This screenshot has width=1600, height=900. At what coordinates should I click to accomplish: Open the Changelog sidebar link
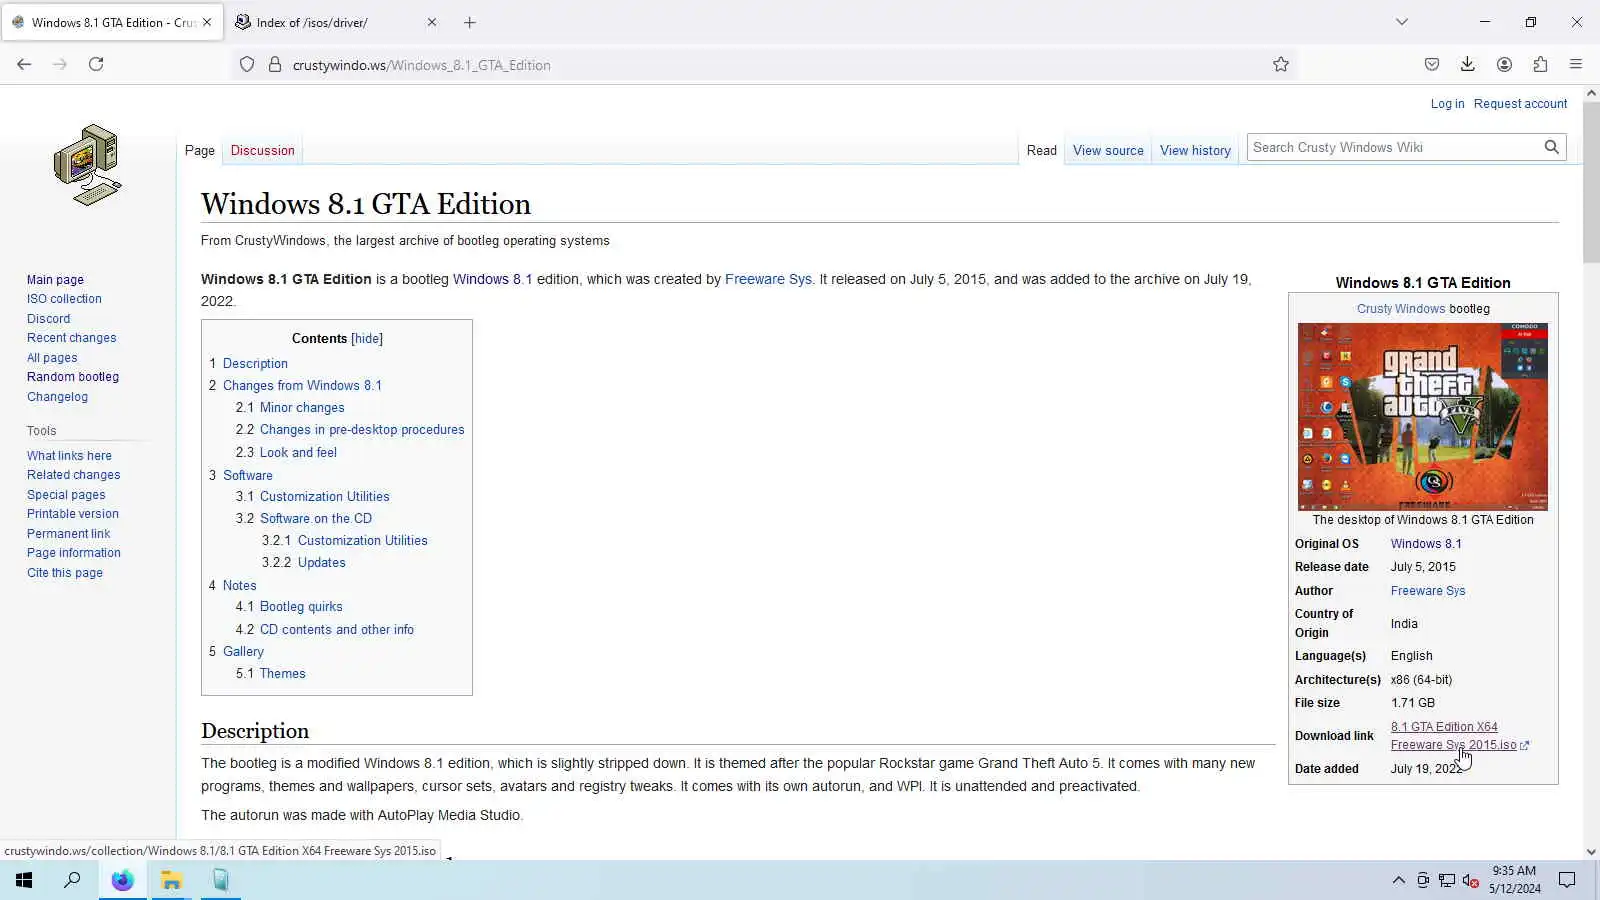pos(57,397)
